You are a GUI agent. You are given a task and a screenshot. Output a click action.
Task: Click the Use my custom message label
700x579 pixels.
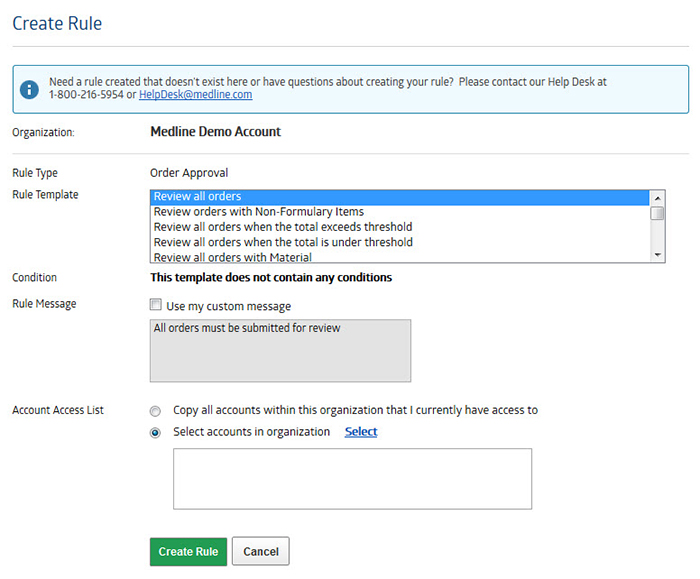coord(229,306)
